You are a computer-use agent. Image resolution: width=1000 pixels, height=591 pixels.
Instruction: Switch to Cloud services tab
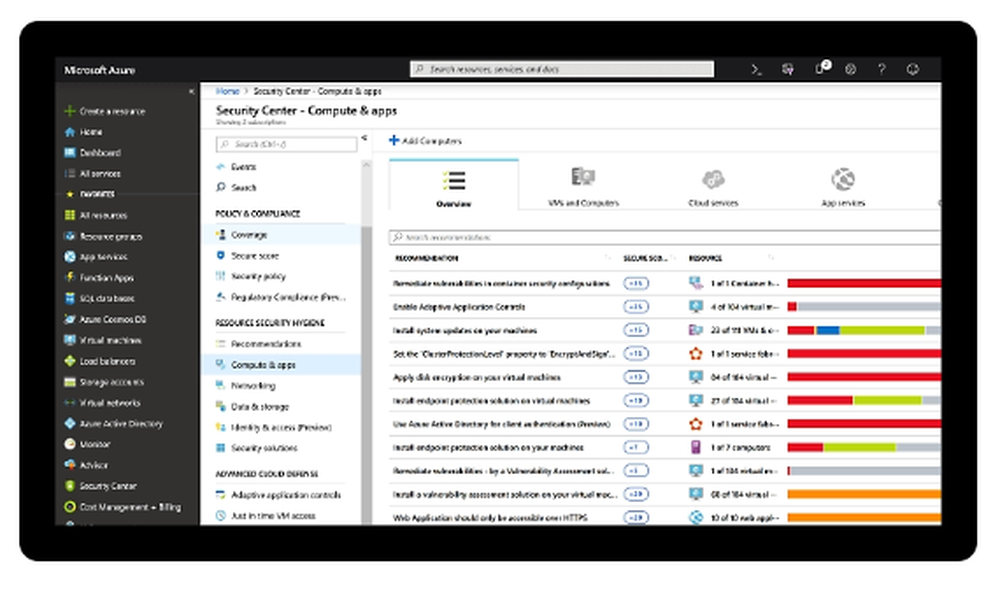(713, 186)
